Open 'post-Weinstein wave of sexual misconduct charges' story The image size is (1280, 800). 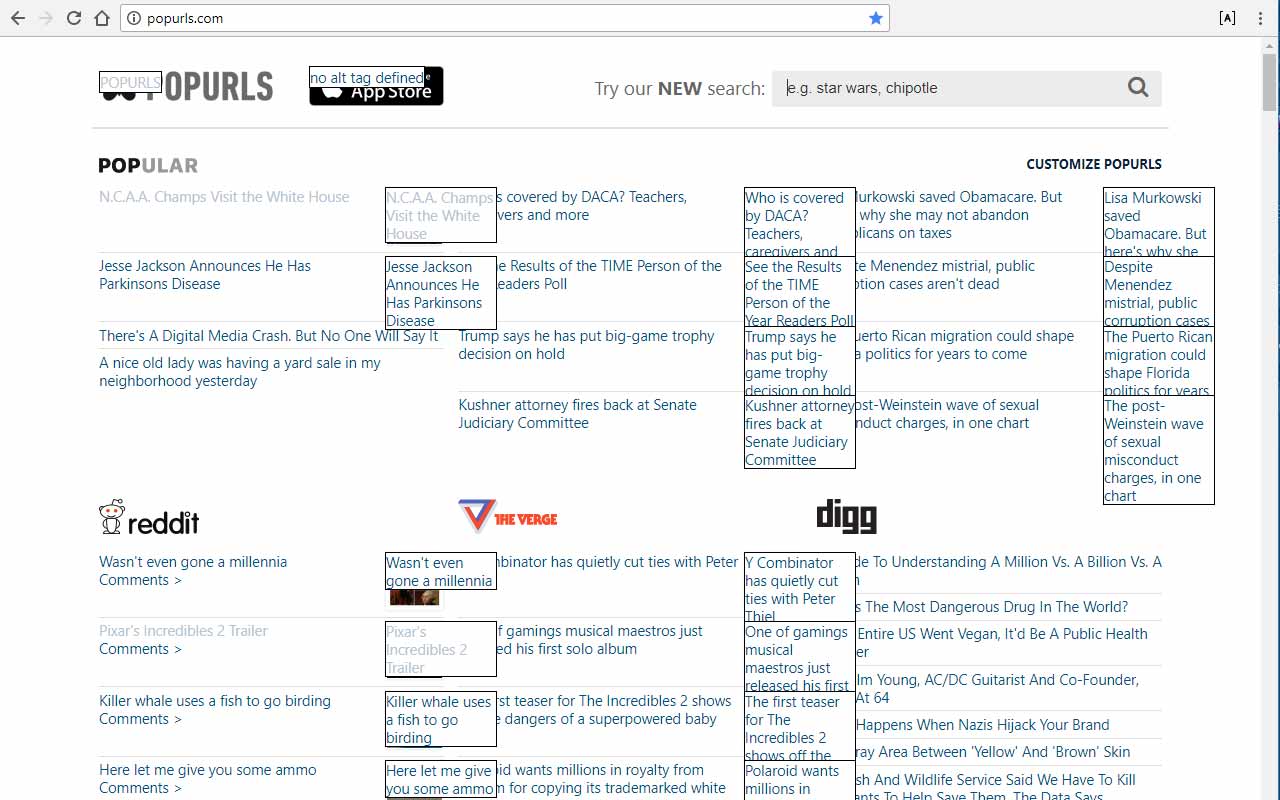point(947,414)
